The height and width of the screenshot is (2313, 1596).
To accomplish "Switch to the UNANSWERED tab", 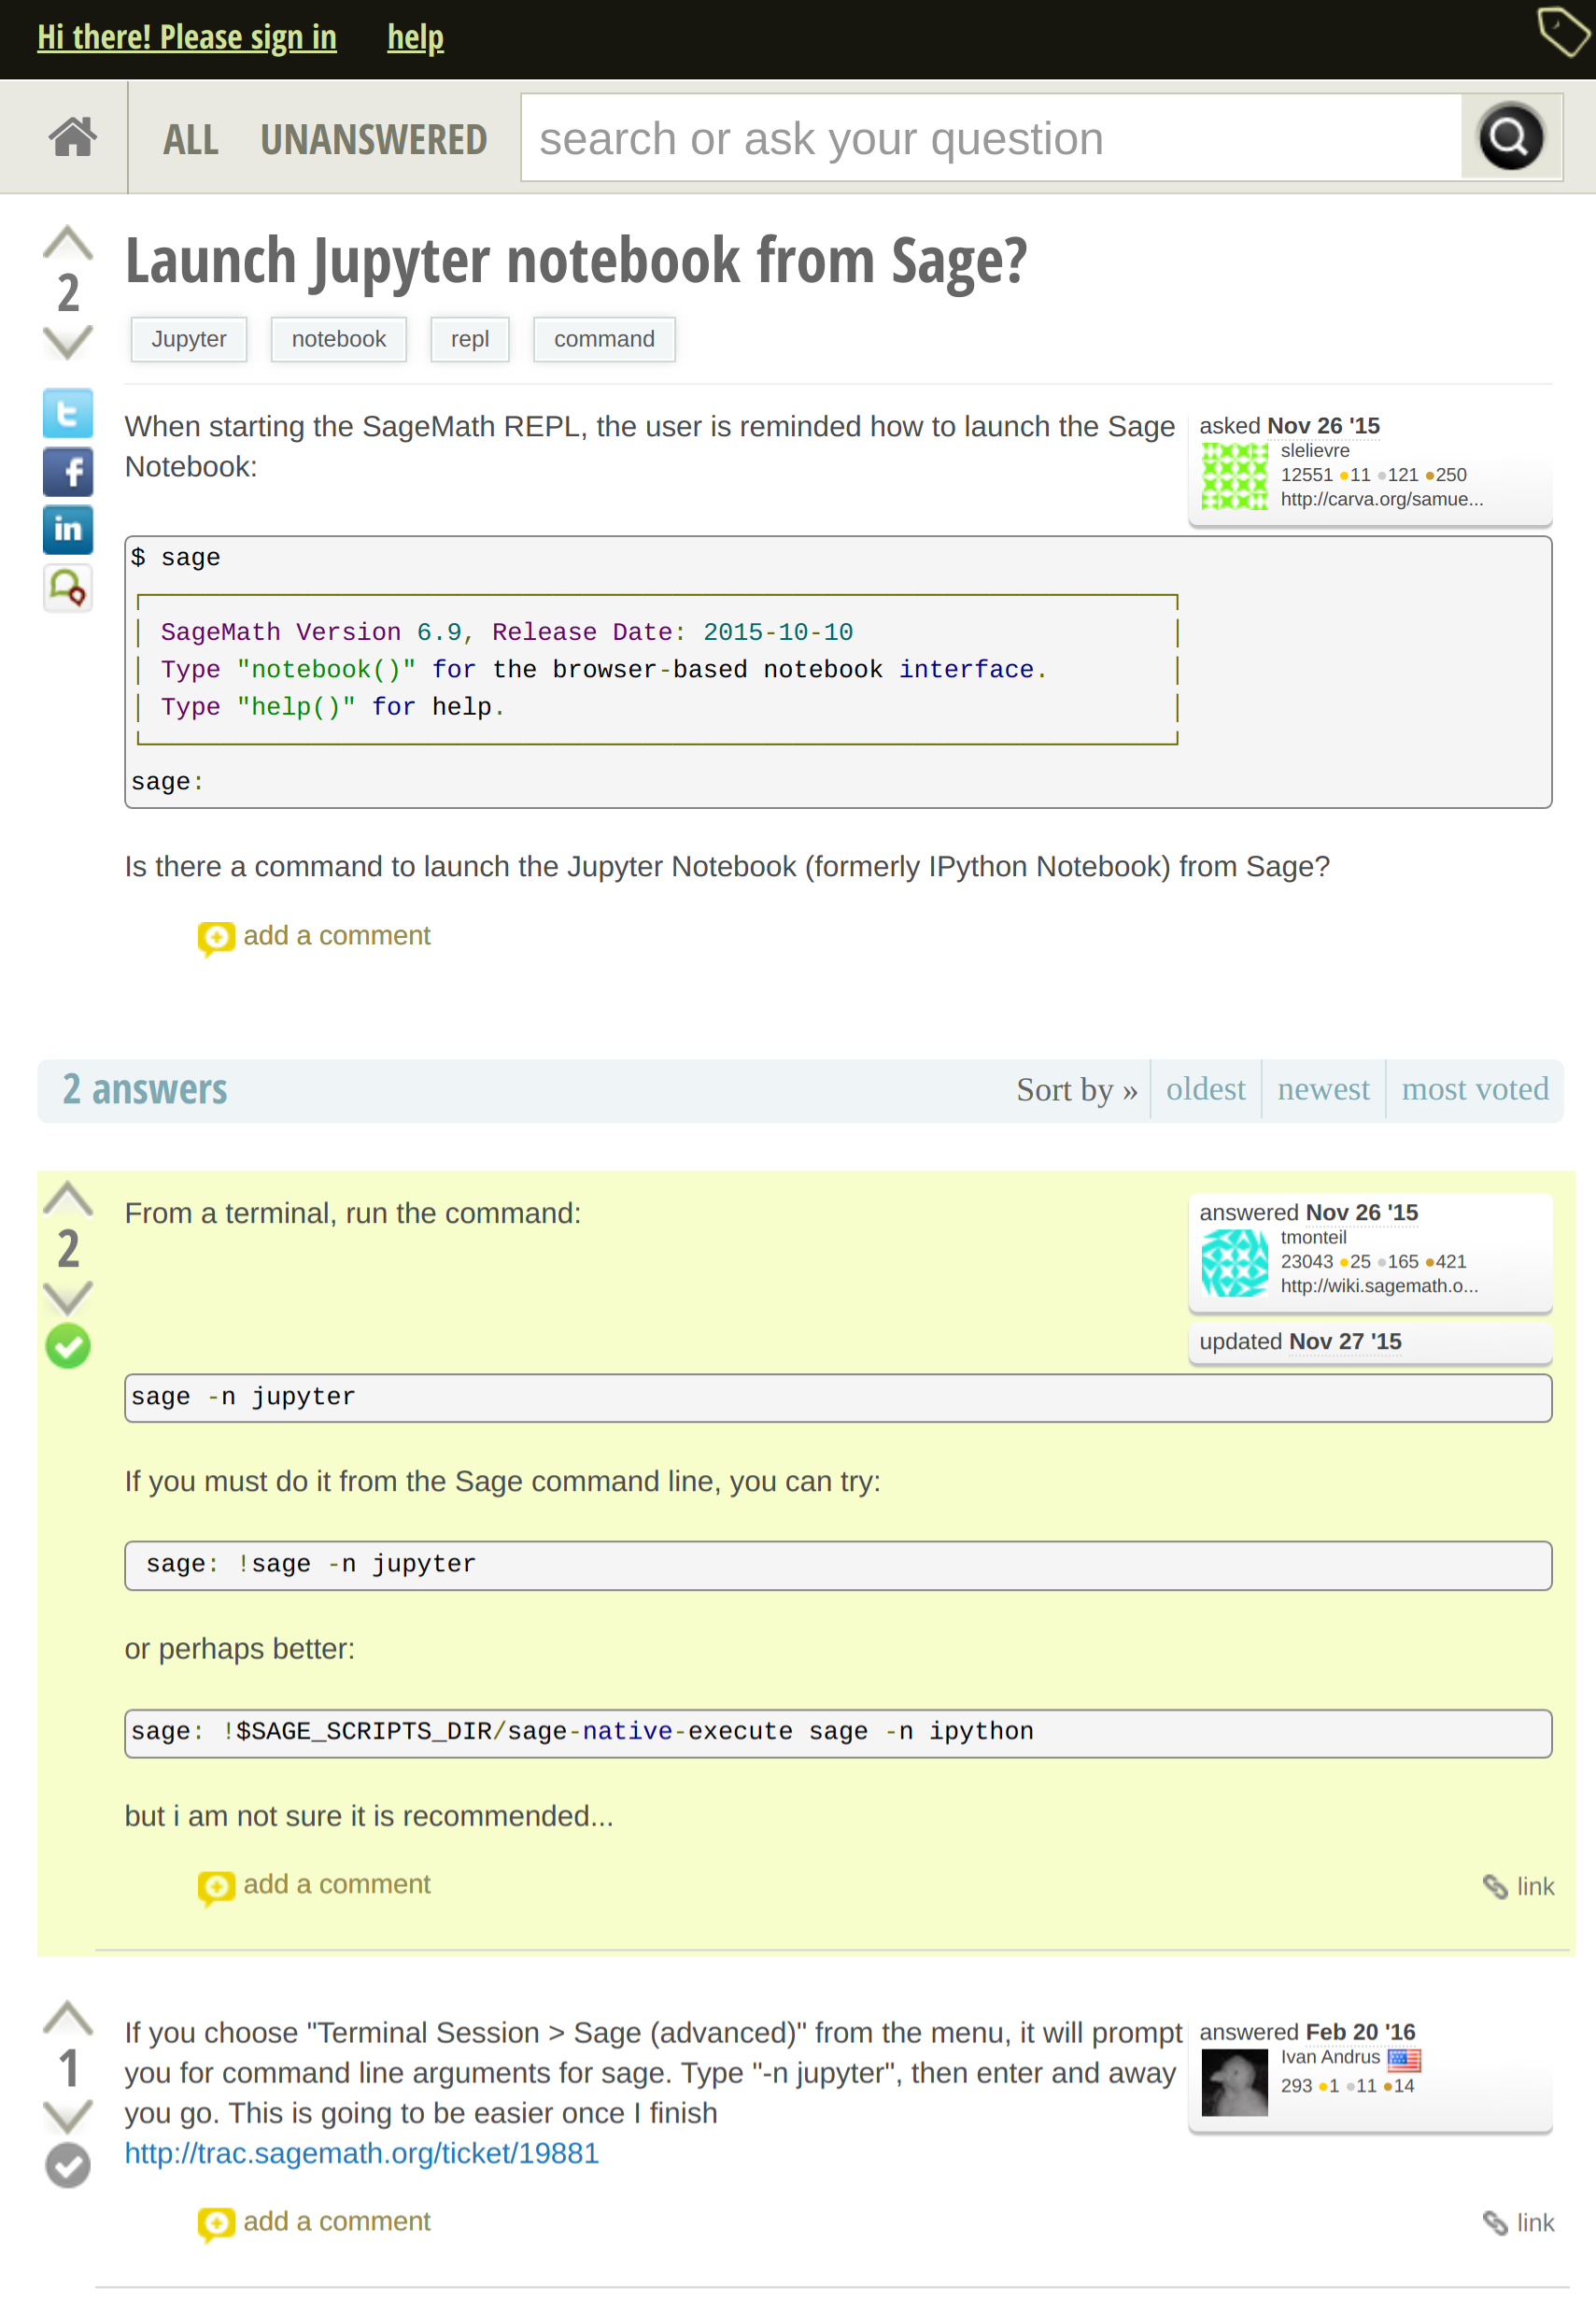I will 373,139.
